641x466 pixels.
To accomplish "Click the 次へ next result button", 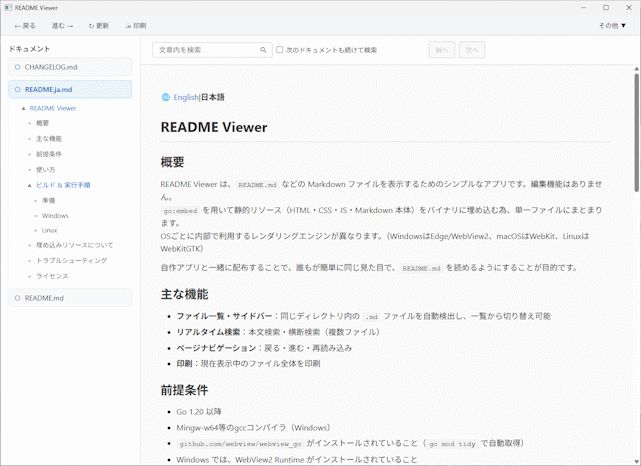I will (472, 50).
